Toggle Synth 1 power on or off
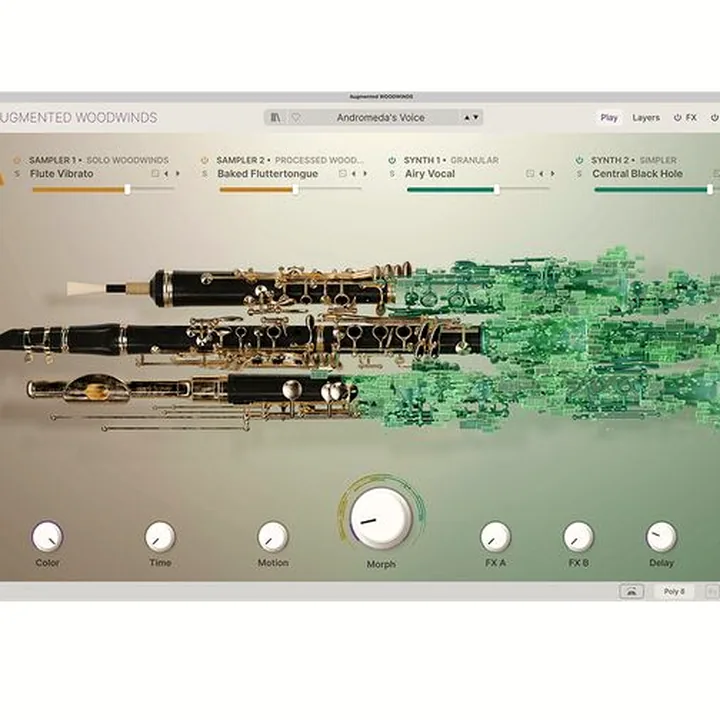This screenshot has height=720, width=720. pyautogui.click(x=392, y=160)
